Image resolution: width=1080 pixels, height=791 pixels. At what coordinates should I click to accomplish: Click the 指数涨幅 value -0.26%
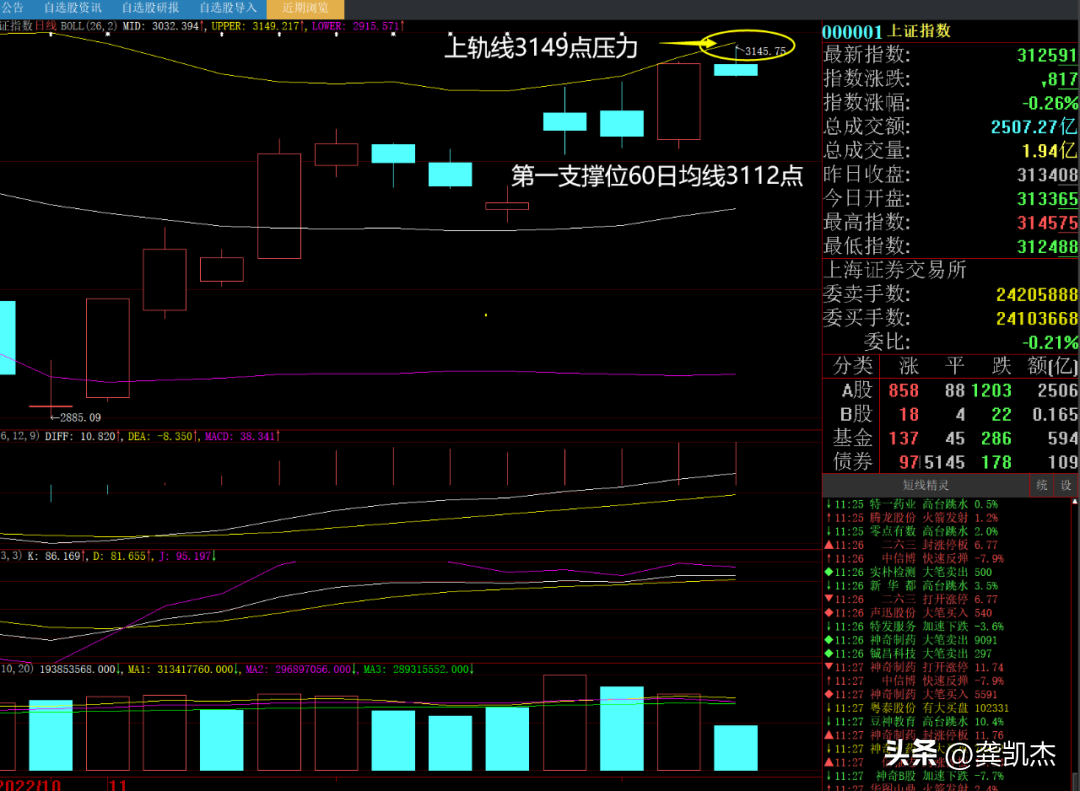[1050, 103]
